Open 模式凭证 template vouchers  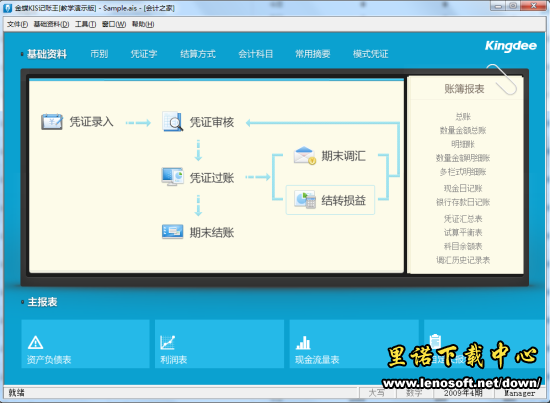(370, 54)
